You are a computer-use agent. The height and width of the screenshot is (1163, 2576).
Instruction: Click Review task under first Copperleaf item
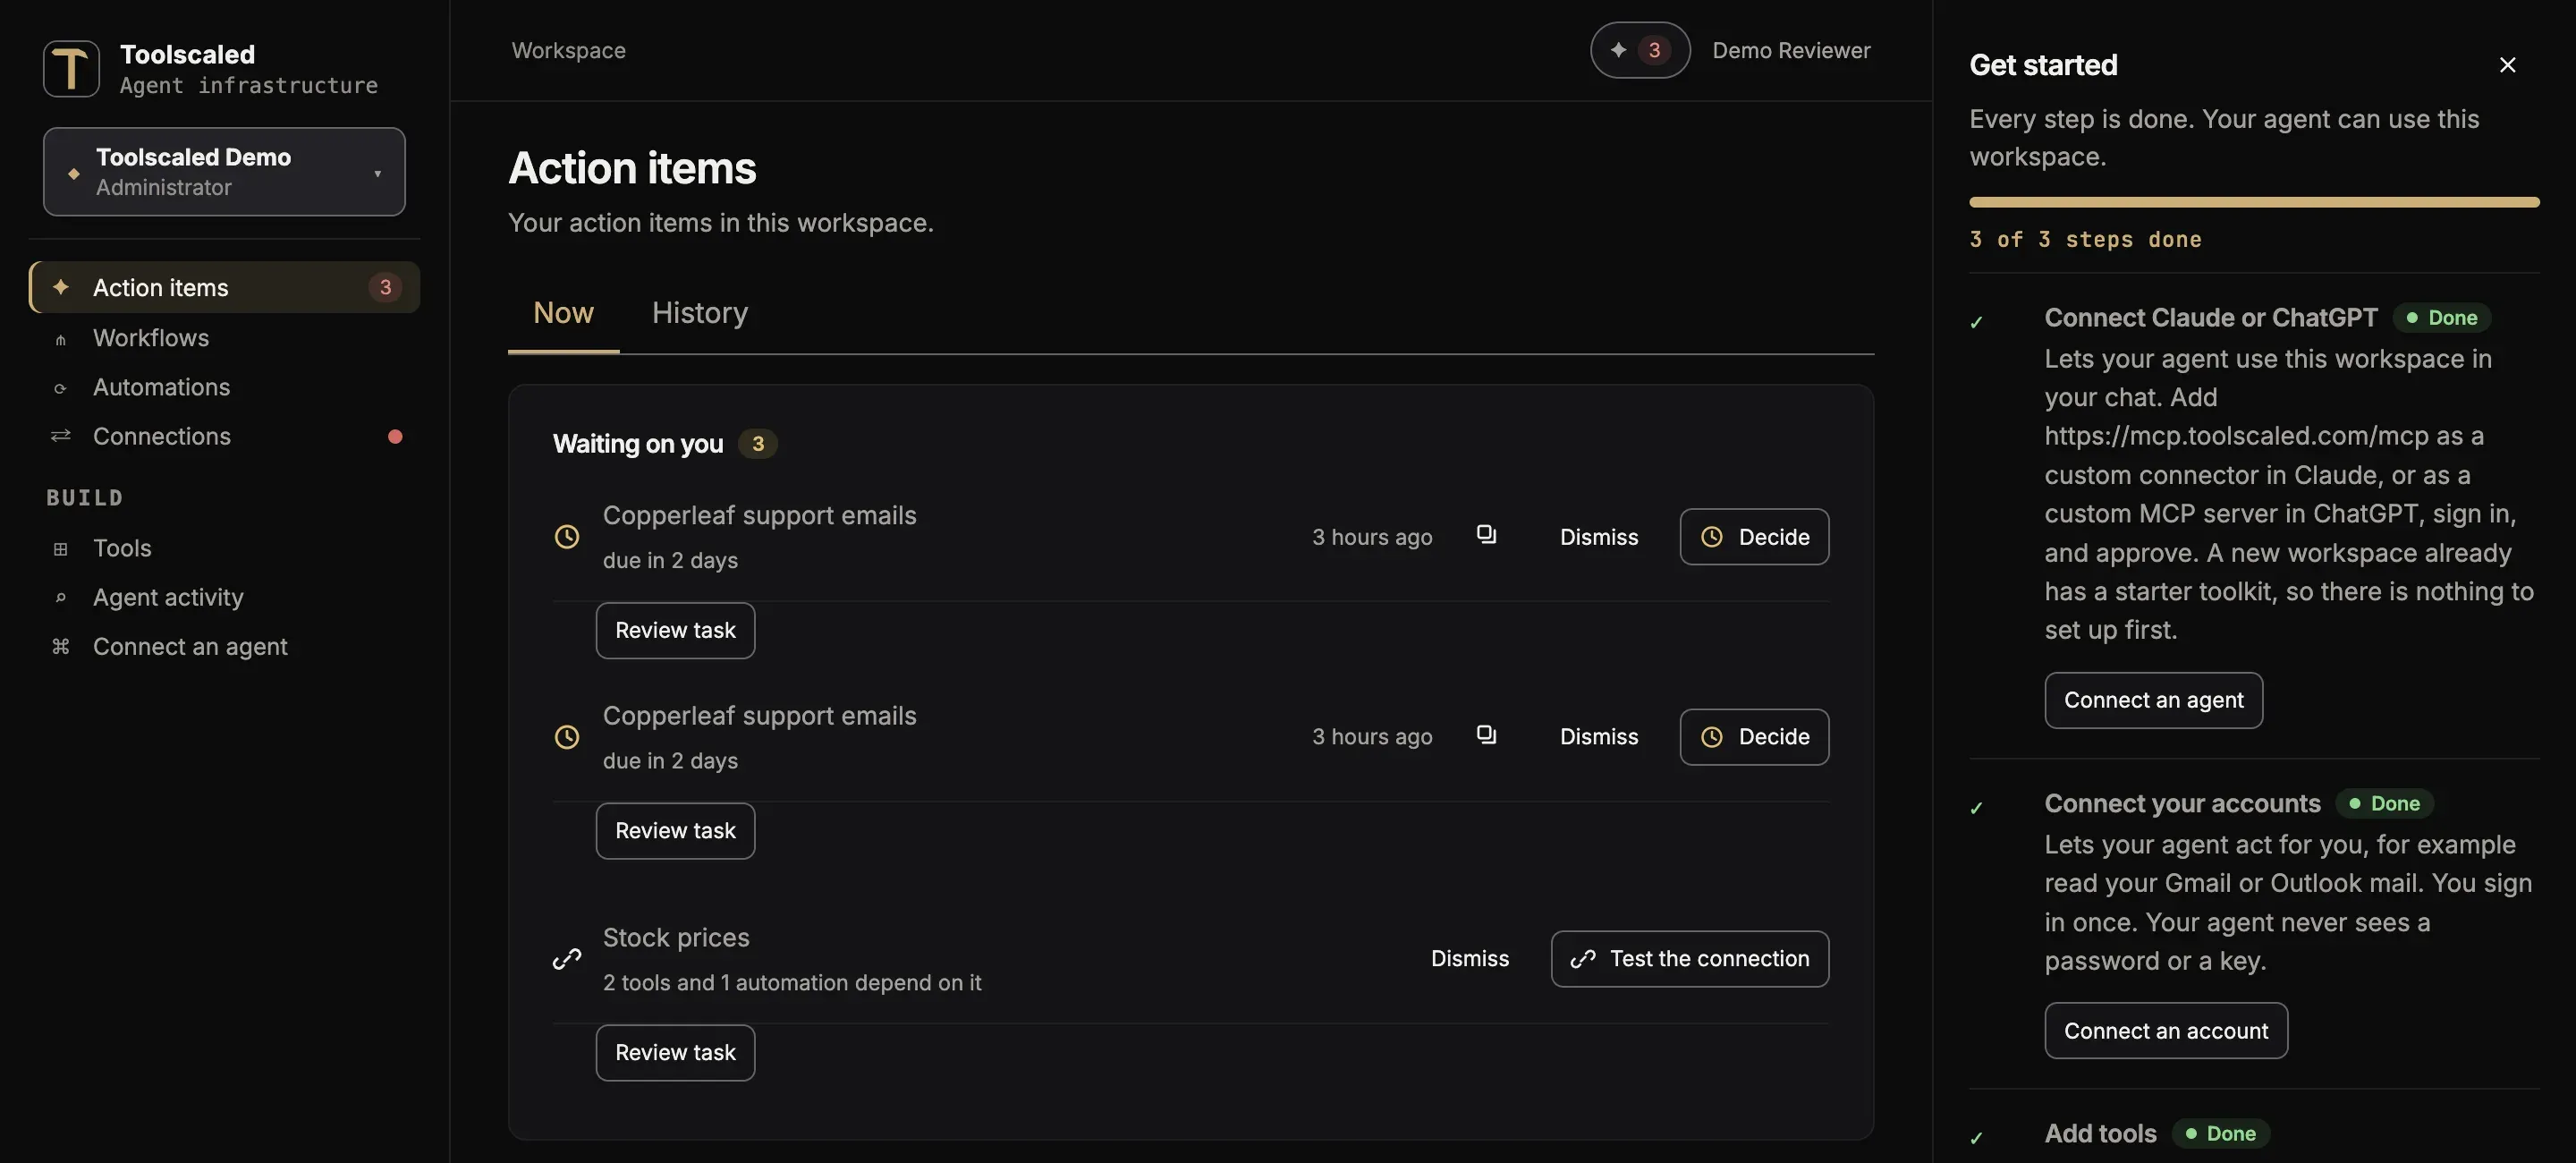pos(675,630)
